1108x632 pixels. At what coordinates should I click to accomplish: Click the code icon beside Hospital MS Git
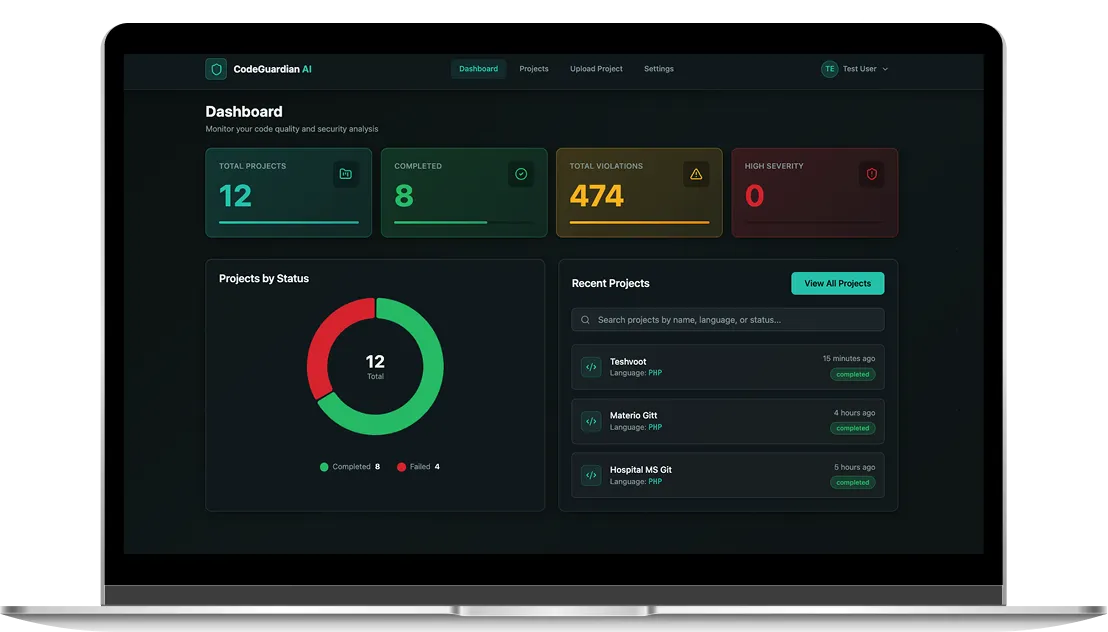pos(591,475)
